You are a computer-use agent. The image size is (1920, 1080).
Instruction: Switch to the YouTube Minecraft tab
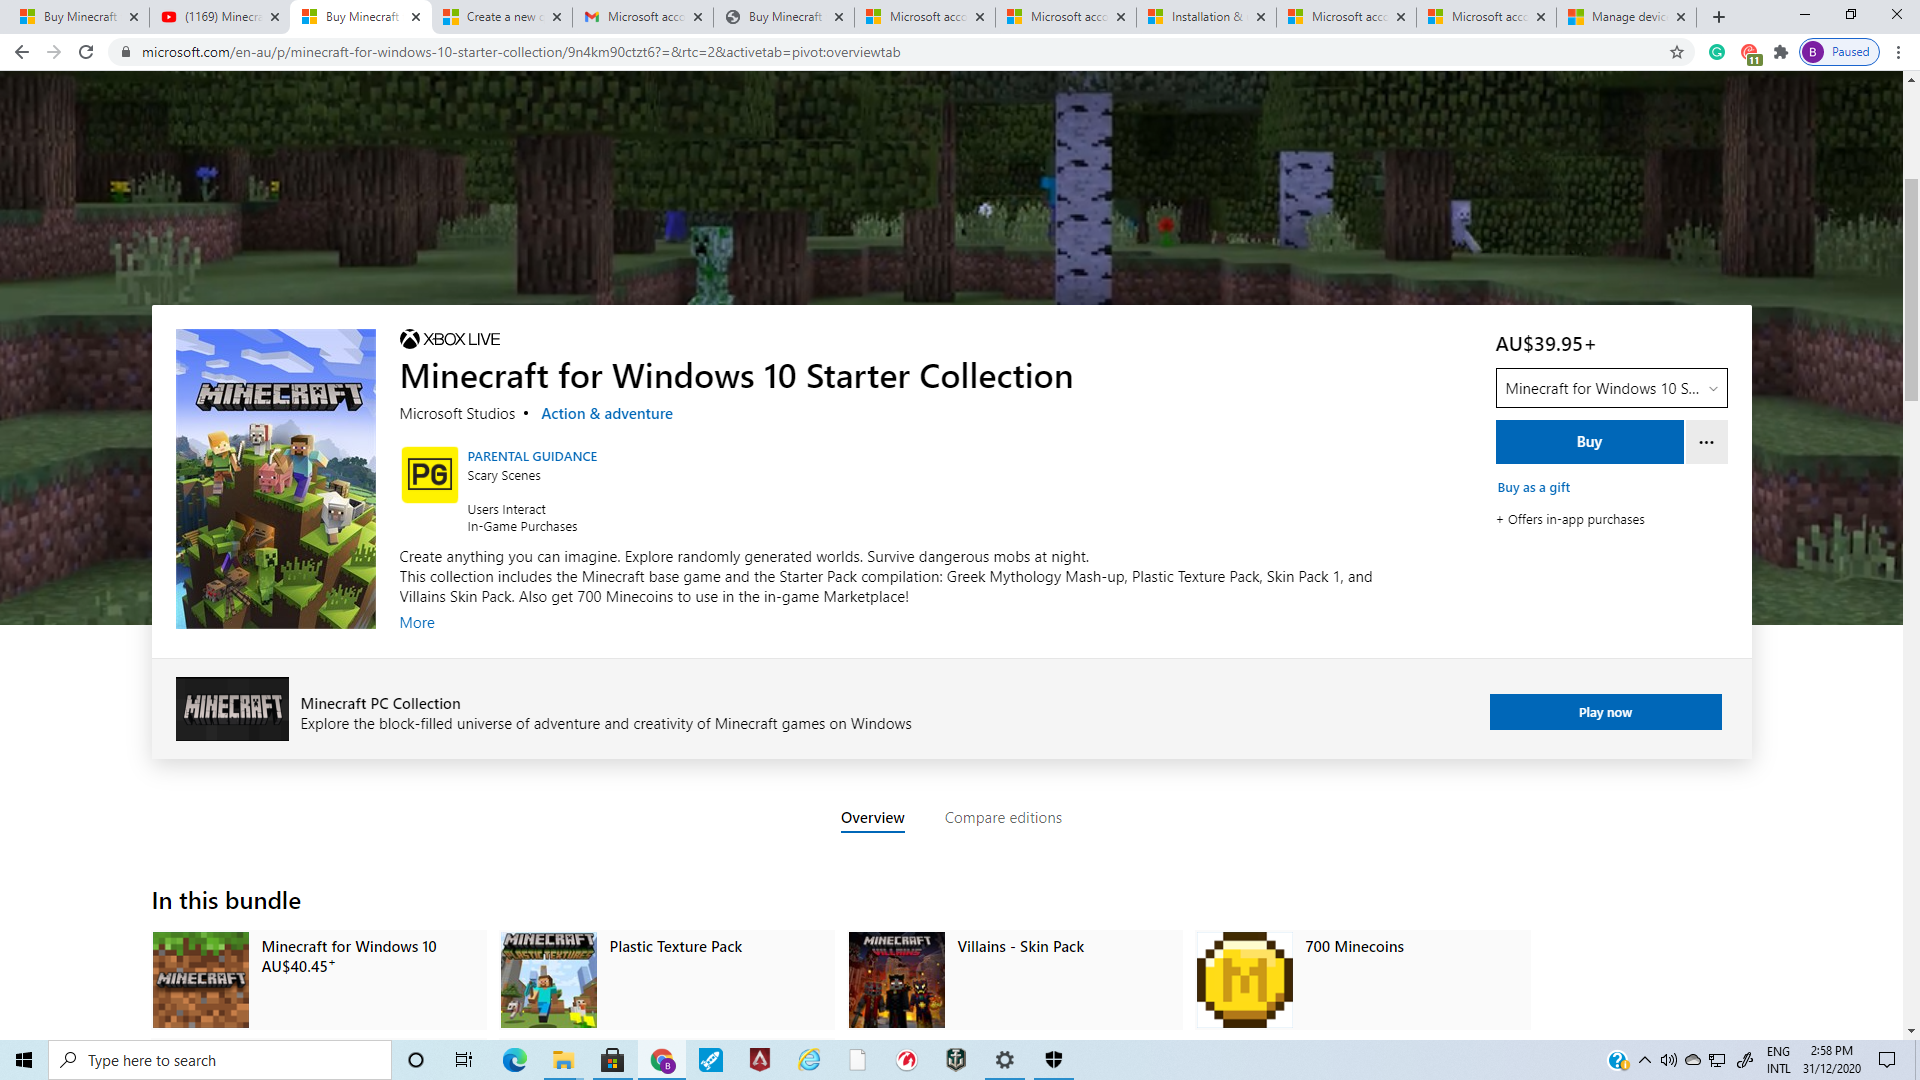[220, 17]
